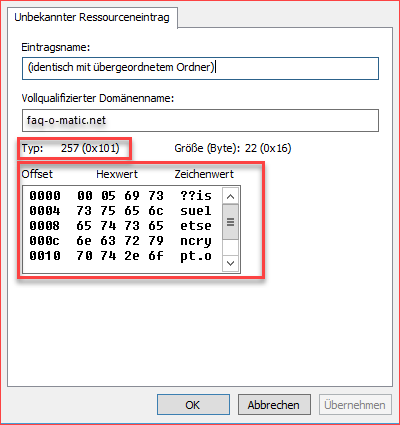Screen dimensions: 400x425
Task: Select the hex row at offset 0000
Action: coord(121,196)
